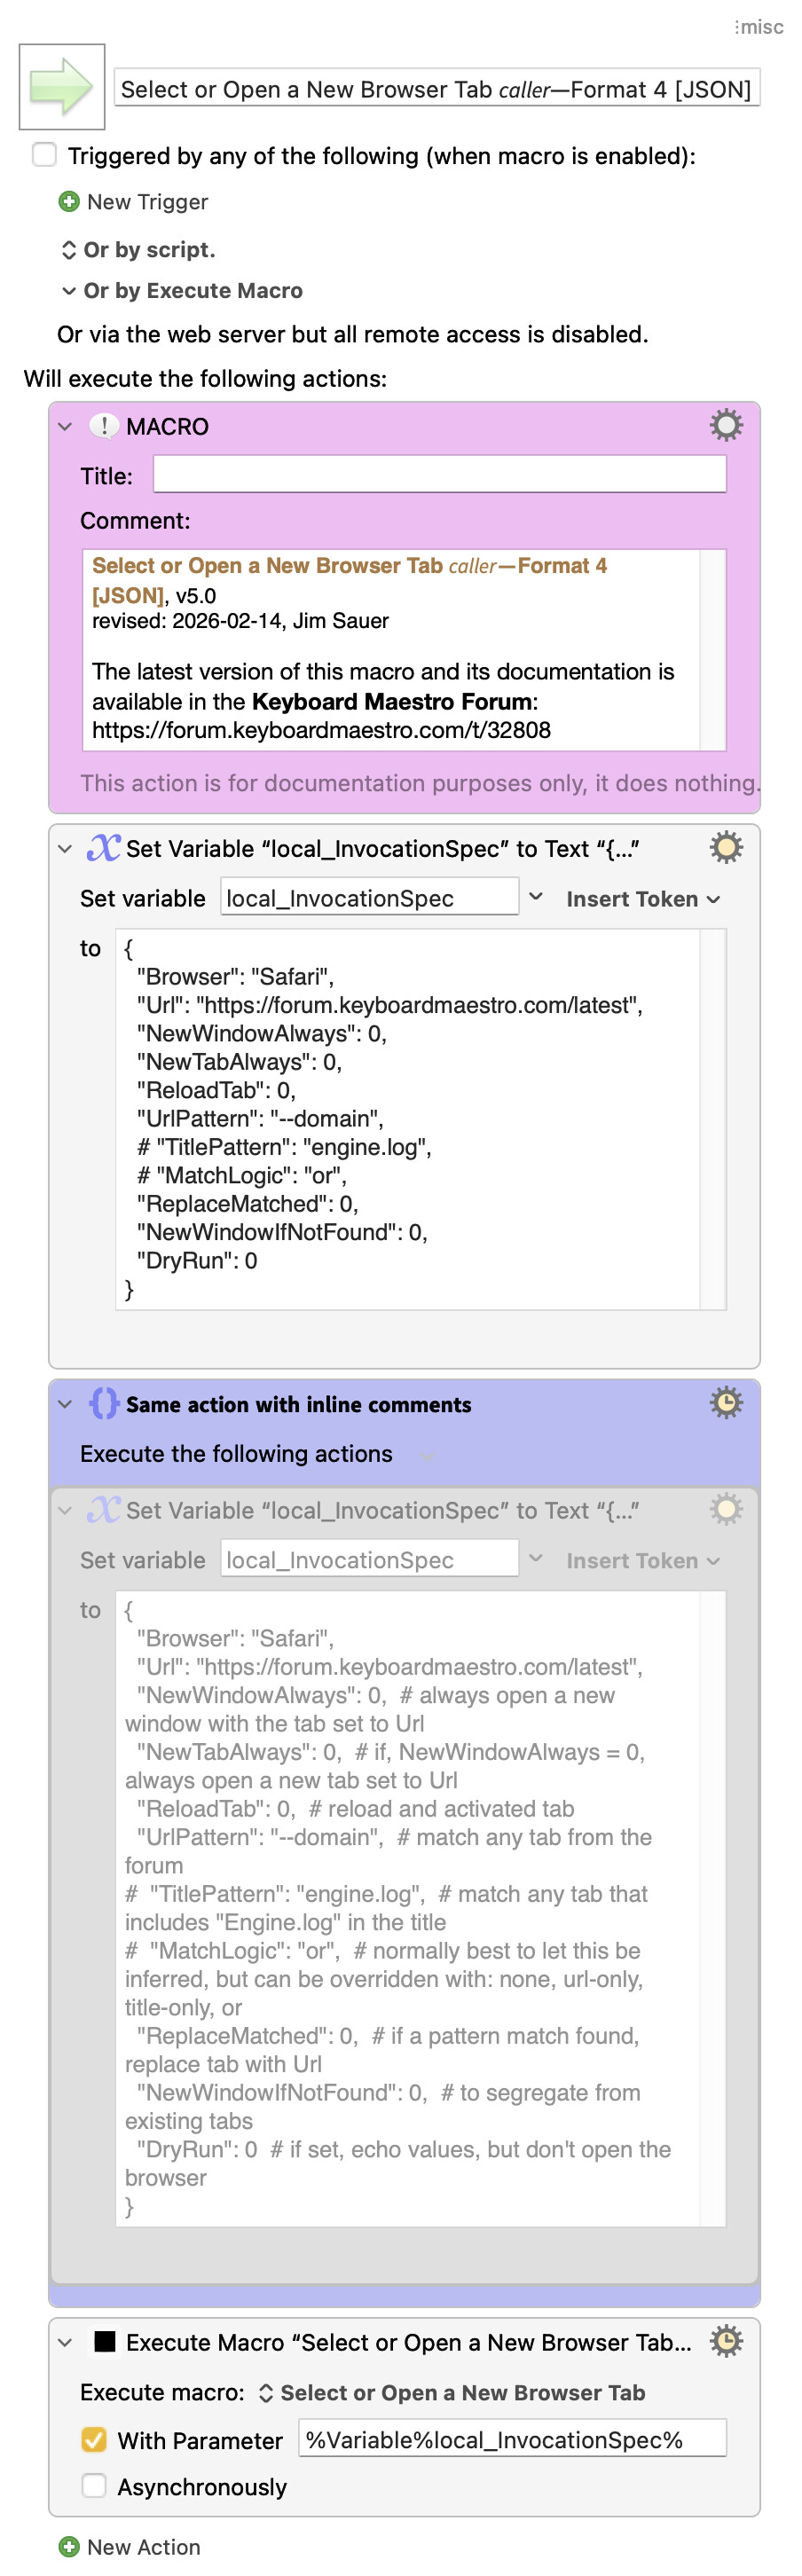
Task: Click the green plus New Action icon
Action: pos(69,2546)
